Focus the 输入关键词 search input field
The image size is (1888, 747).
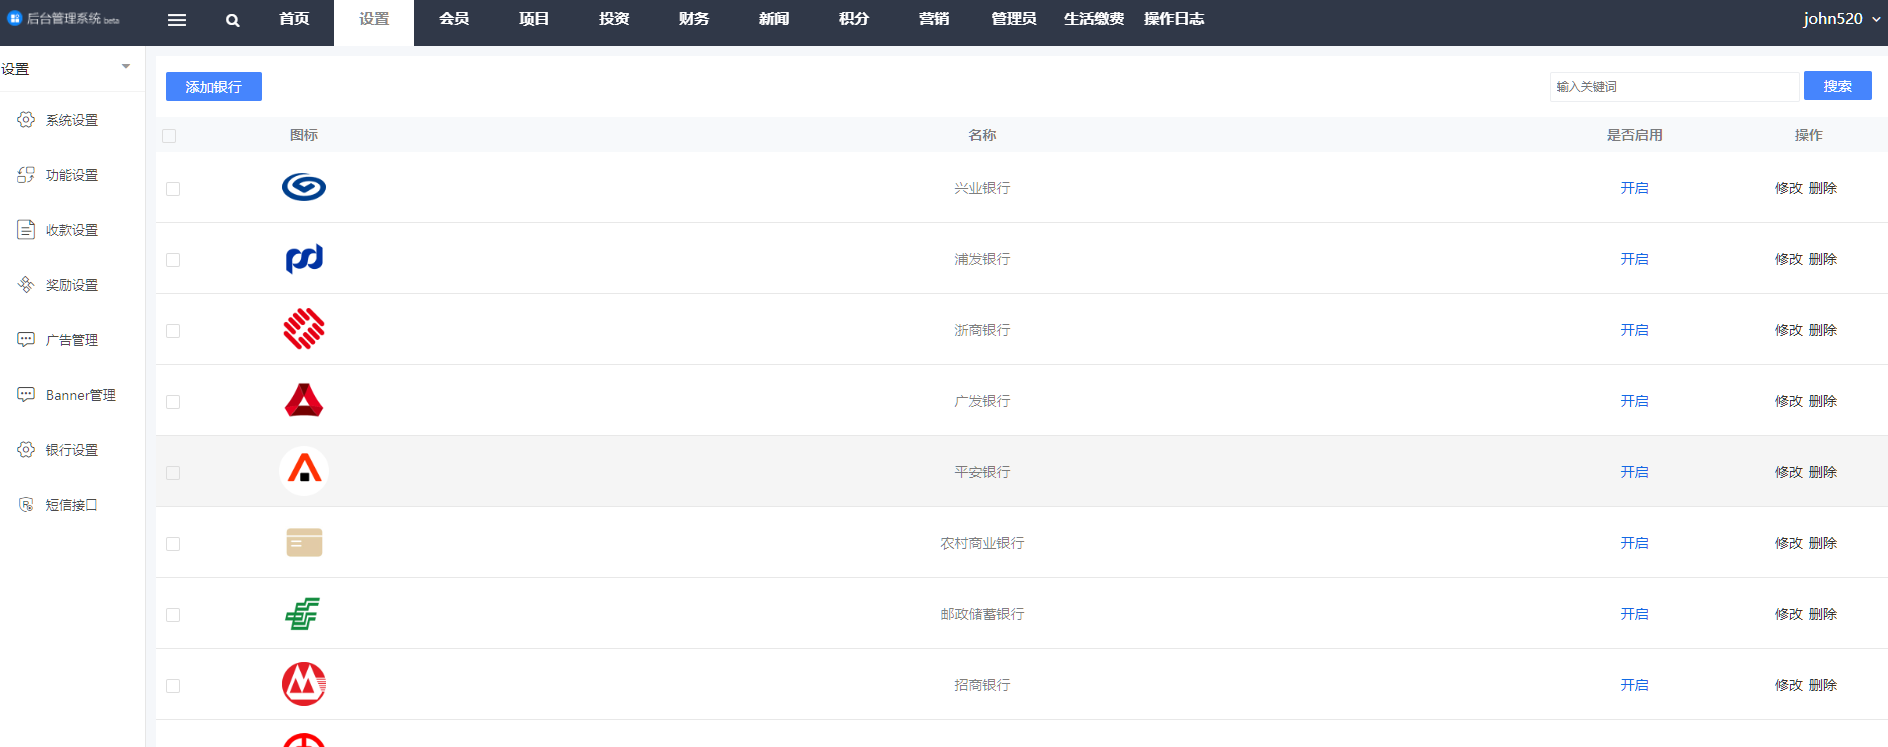[1673, 87]
